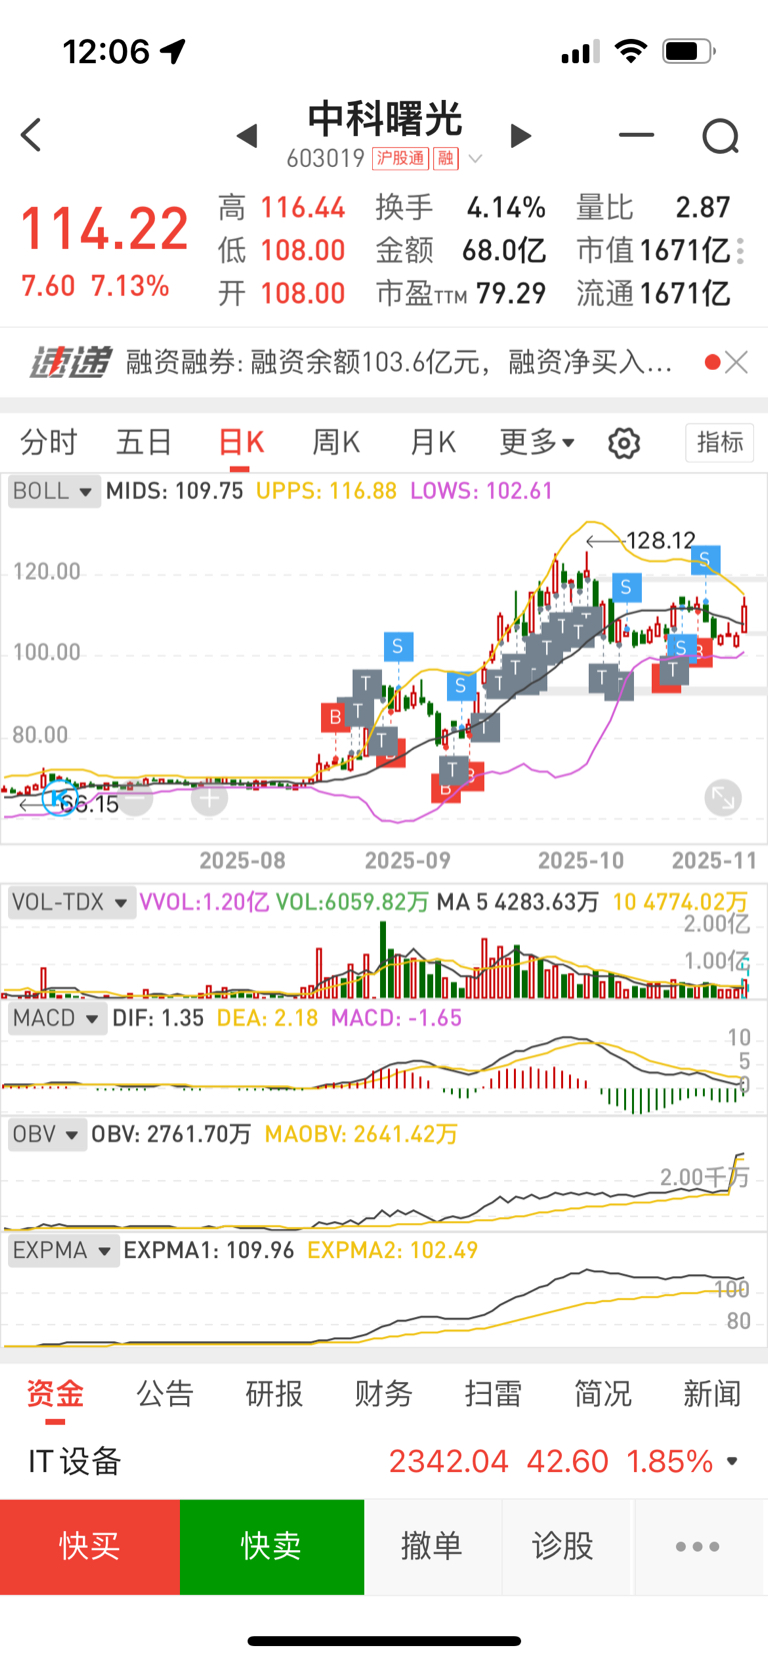Select the 财务 tab
The height and width of the screenshot is (1663, 768).
tap(383, 1393)
